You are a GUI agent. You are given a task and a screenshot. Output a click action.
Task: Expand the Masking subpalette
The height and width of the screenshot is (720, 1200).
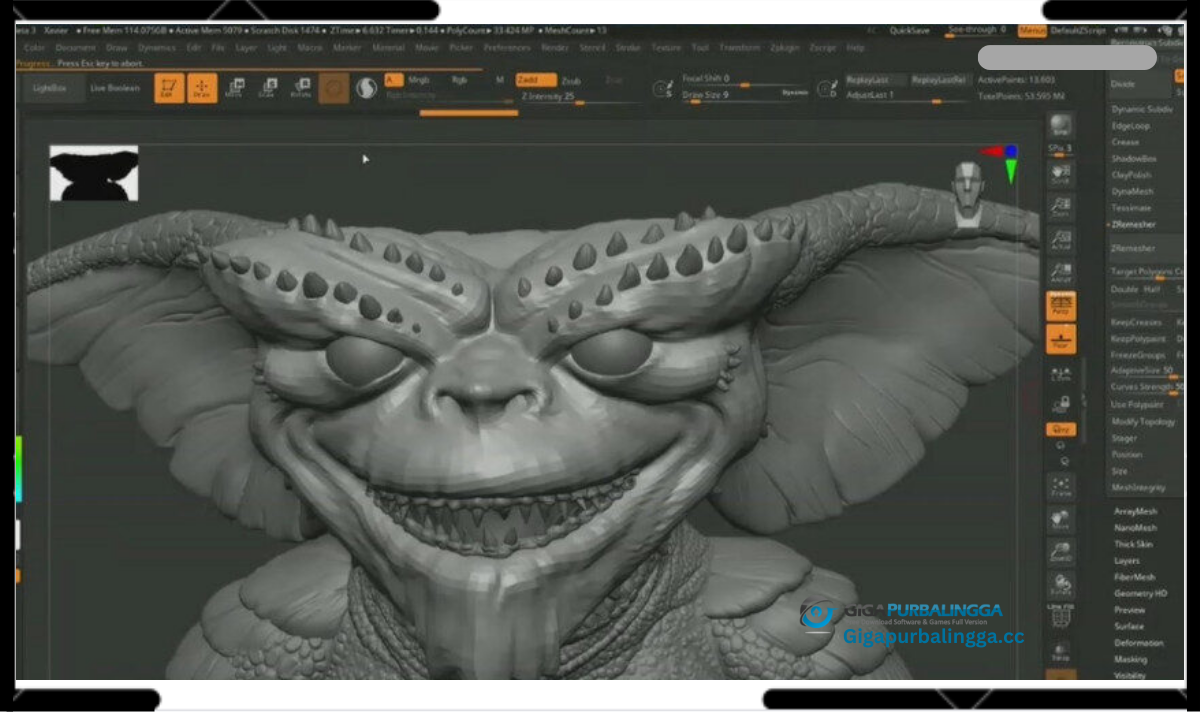[1130, 659]
